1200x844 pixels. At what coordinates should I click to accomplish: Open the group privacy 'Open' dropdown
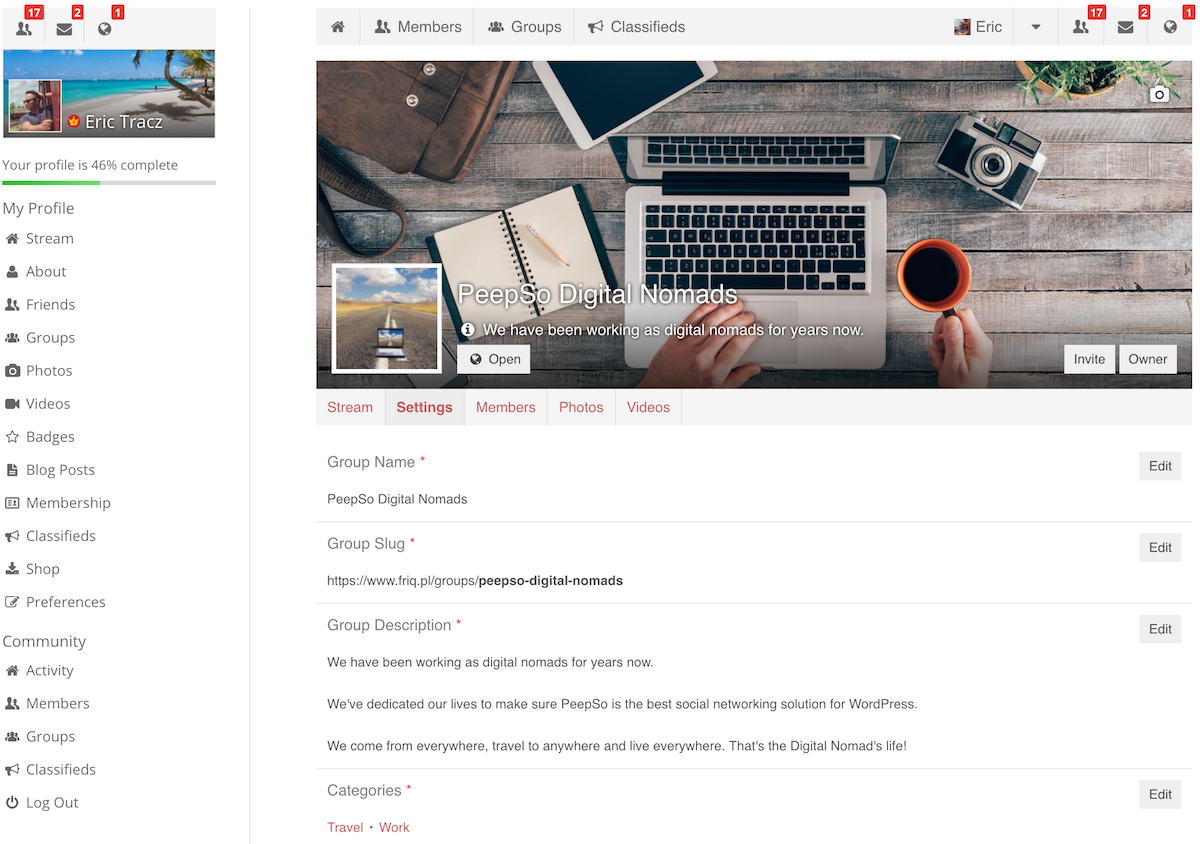494,359
